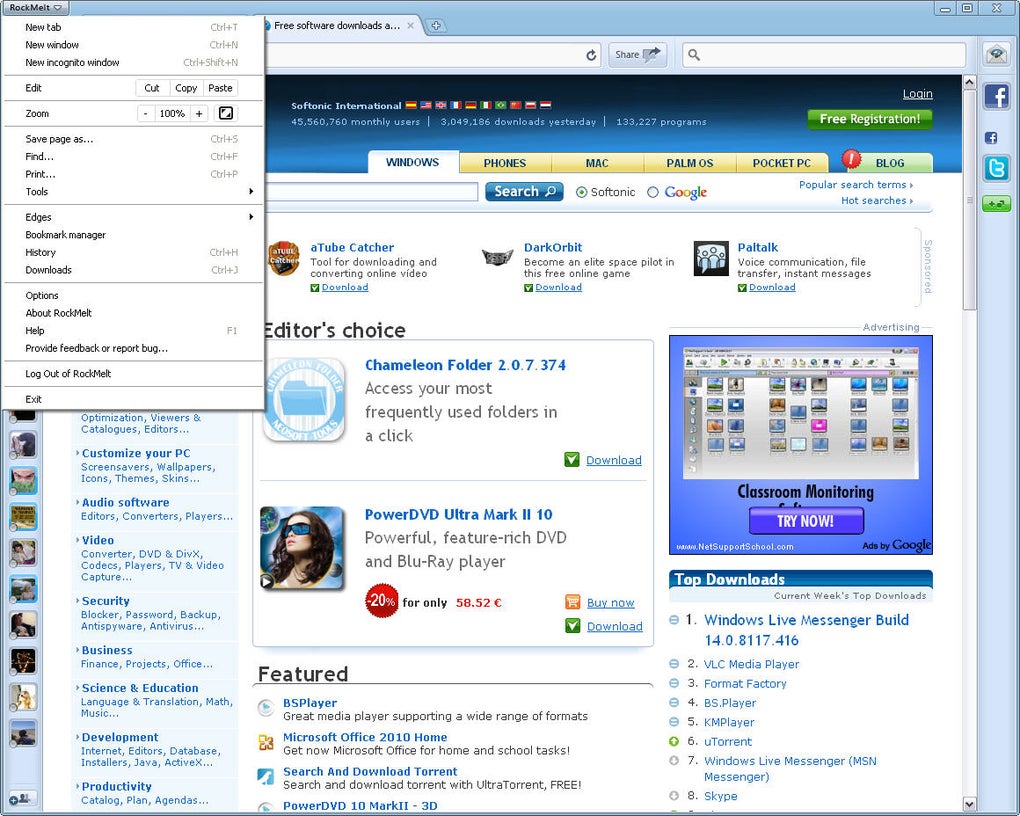Click the Microsoft Office 2010 featured icon
The height and width of the screenshot is (816, 1020).
tap(265, 742)
